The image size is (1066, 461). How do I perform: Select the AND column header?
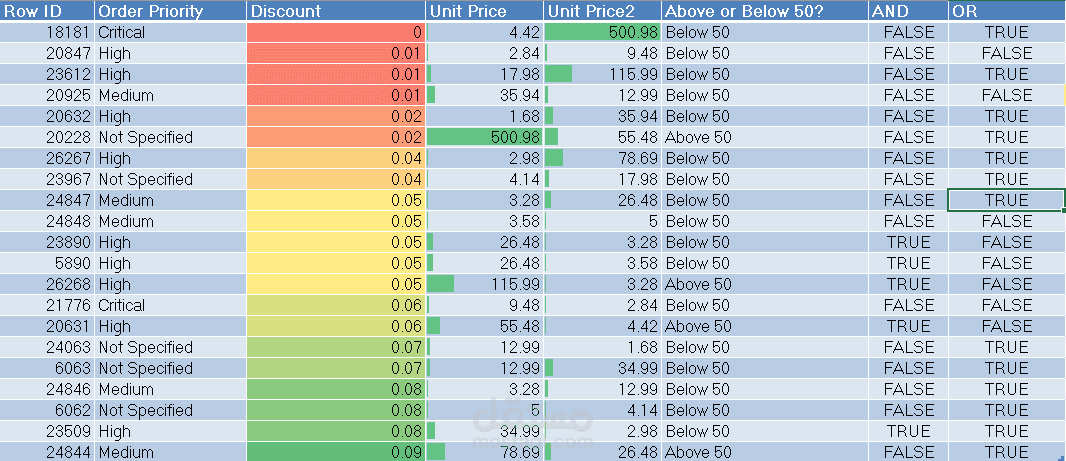(x=908, y=11)
